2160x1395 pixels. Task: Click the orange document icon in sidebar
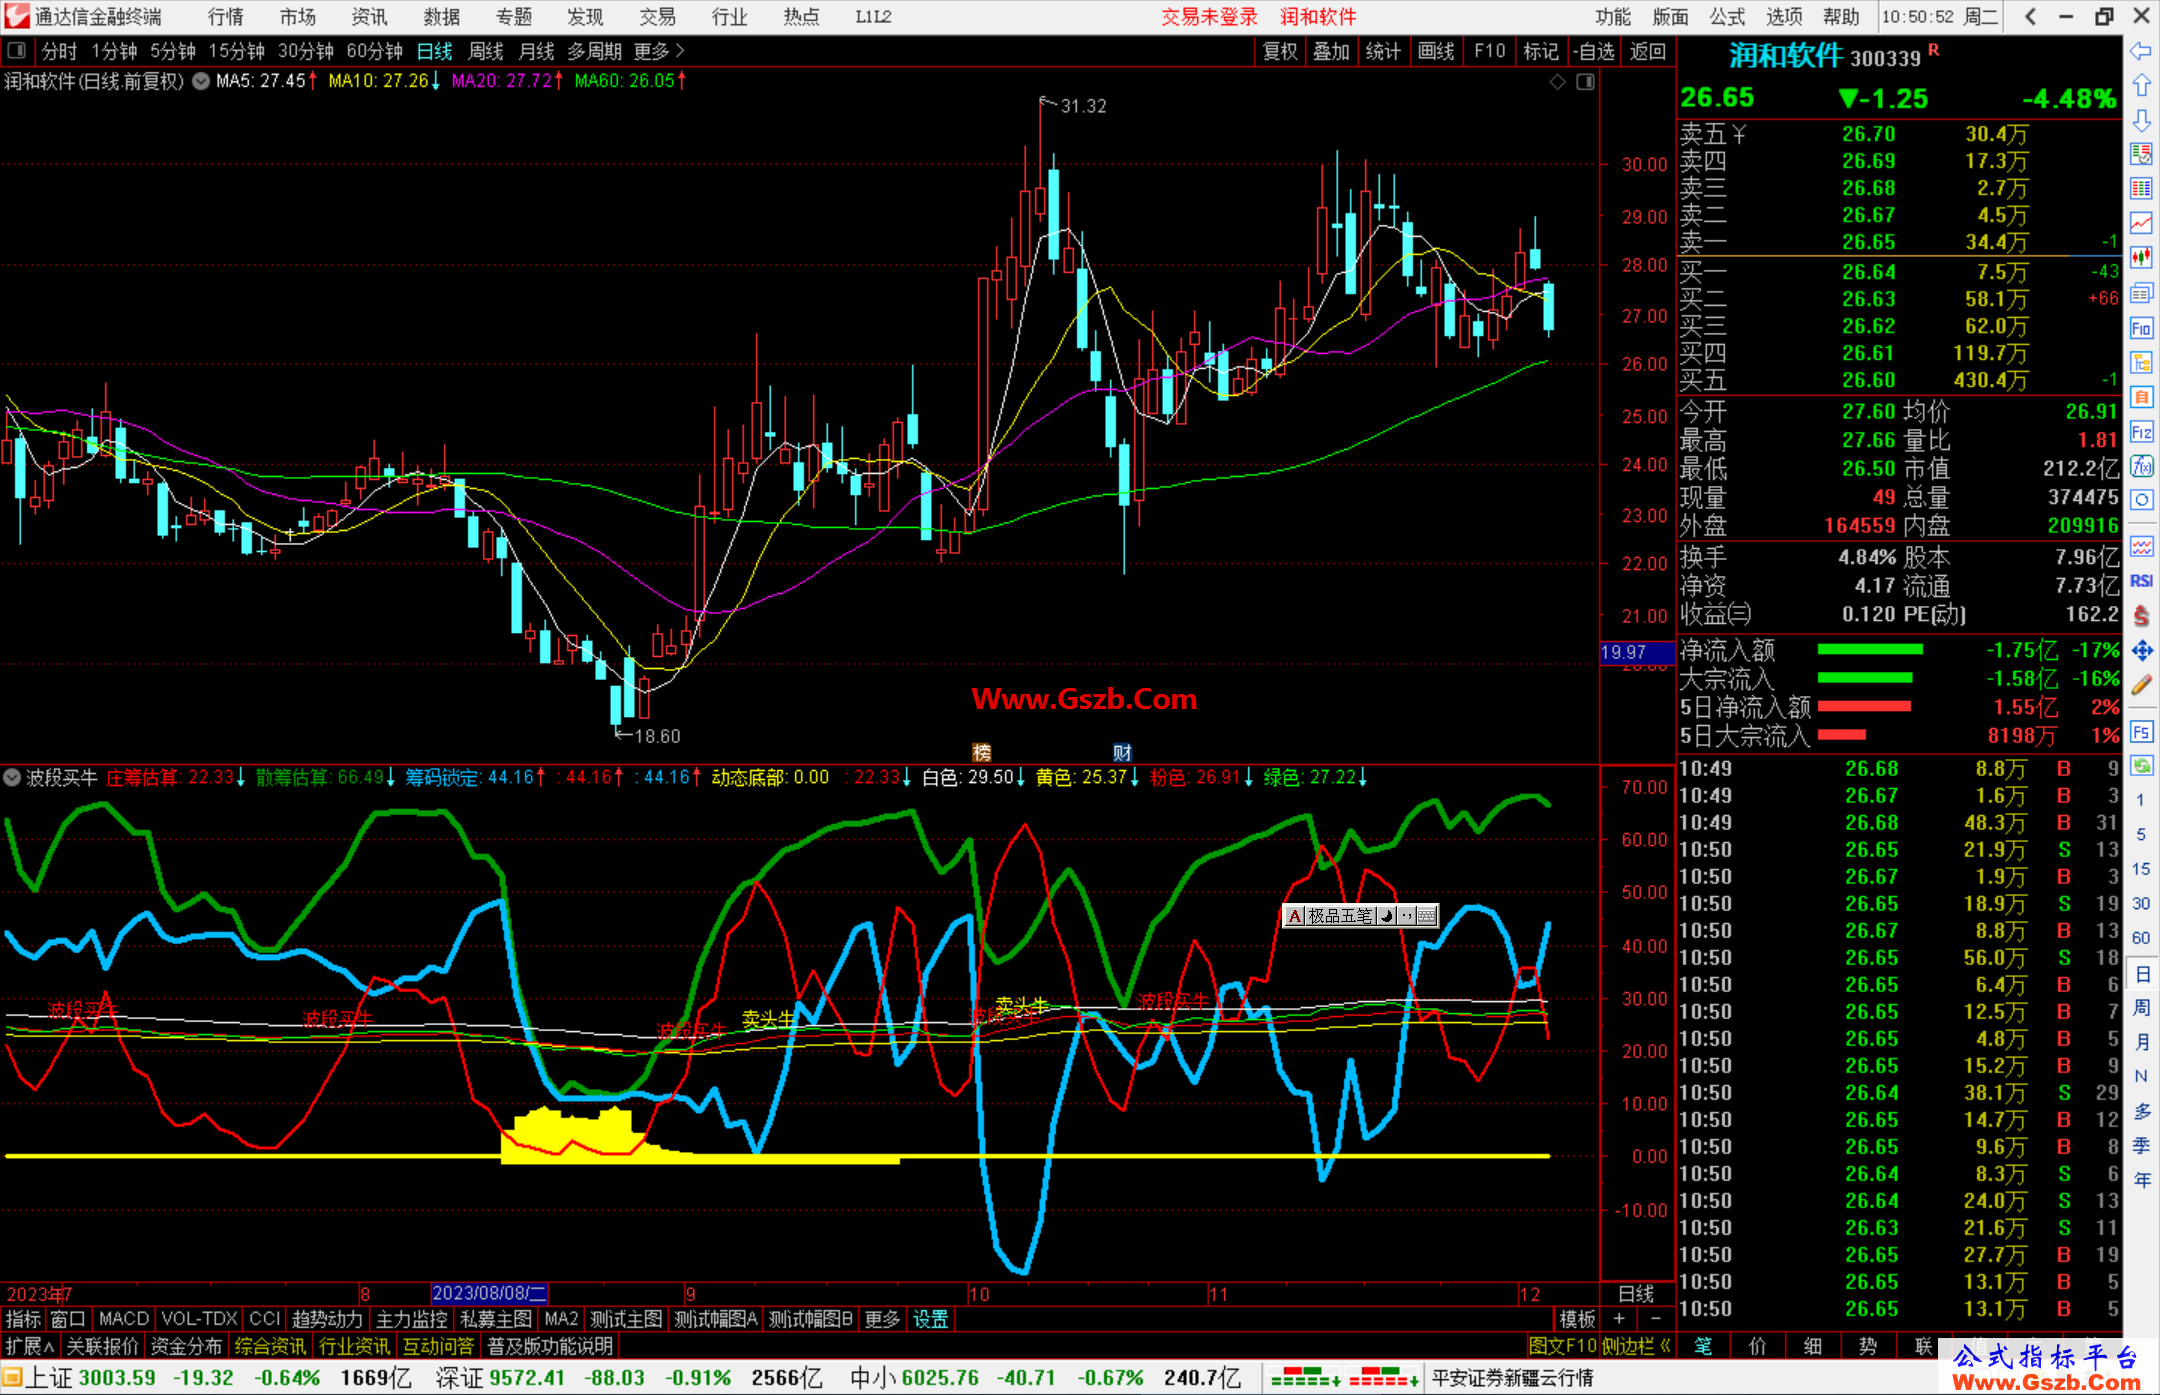tap(2141, 397)
